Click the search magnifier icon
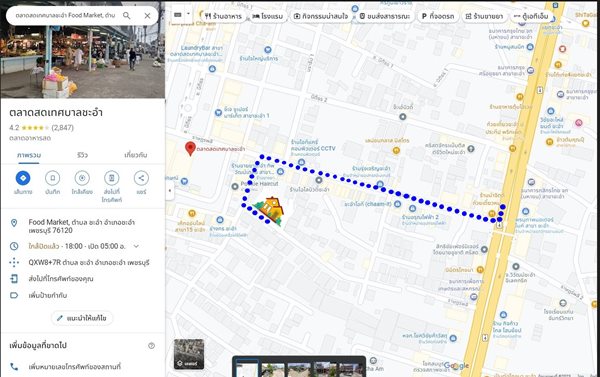Image resolution: width=600 pixels, height=377 pixels. point(127,16)
